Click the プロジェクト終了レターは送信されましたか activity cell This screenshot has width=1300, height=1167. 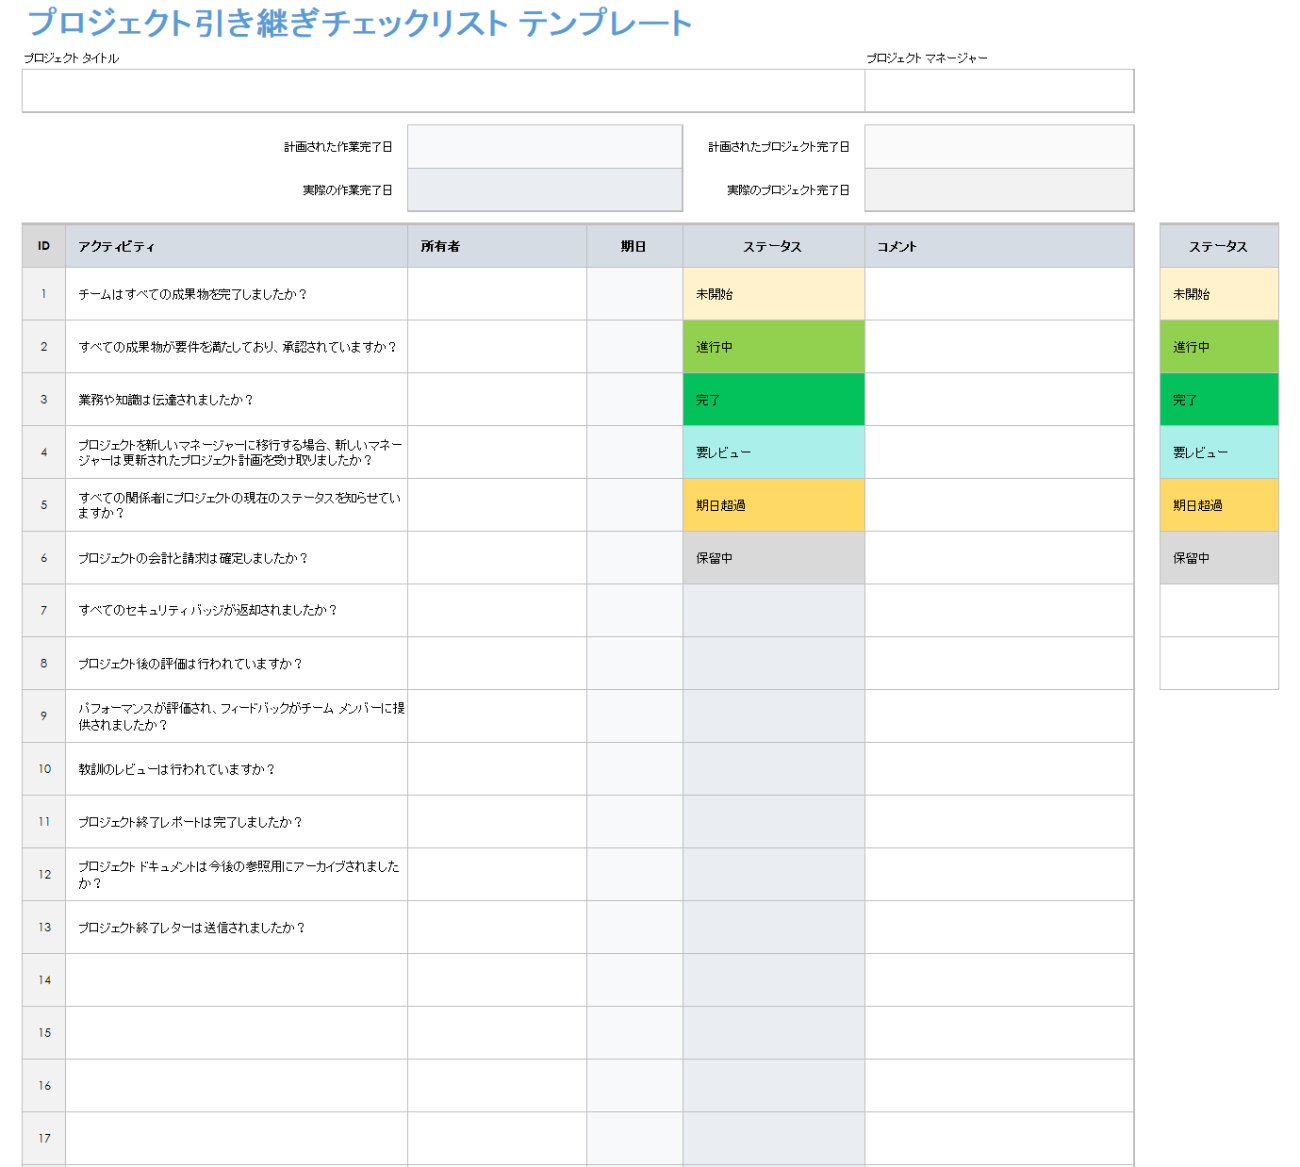(236, 927)
